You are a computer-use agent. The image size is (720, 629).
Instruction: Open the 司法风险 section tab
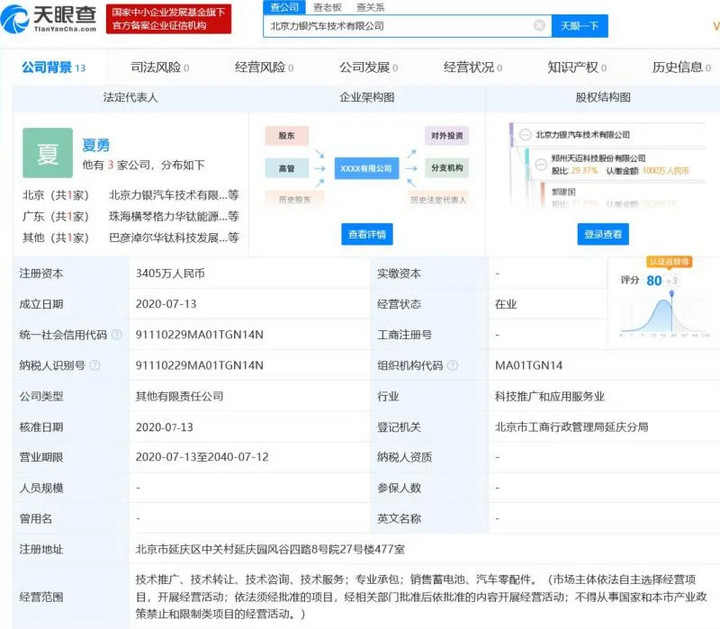160,67
